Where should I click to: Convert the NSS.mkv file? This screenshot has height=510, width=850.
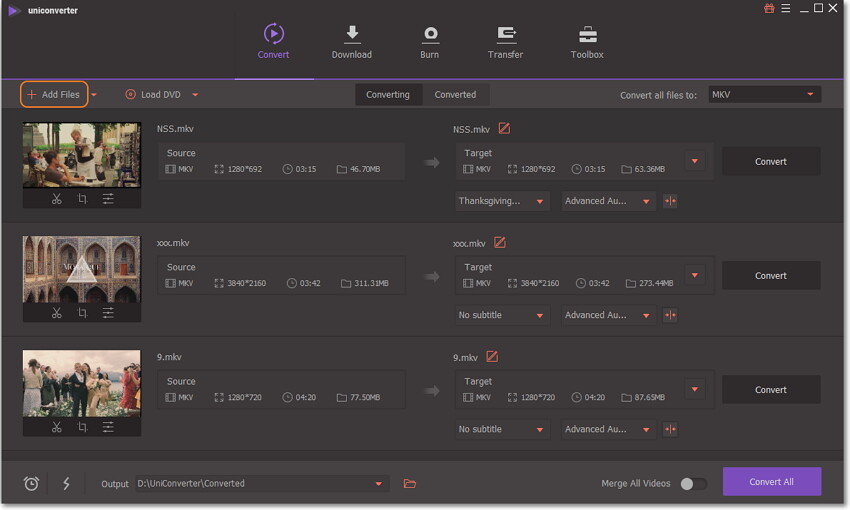[x=771, y=162]
